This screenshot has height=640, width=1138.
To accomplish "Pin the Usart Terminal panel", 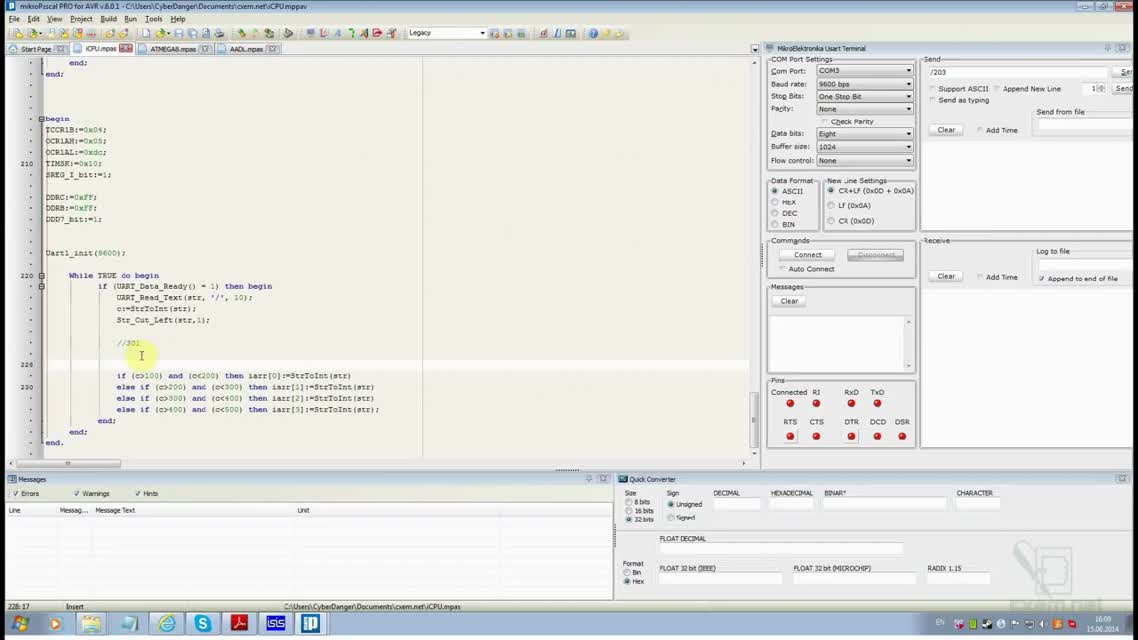I will (1108, 48).
